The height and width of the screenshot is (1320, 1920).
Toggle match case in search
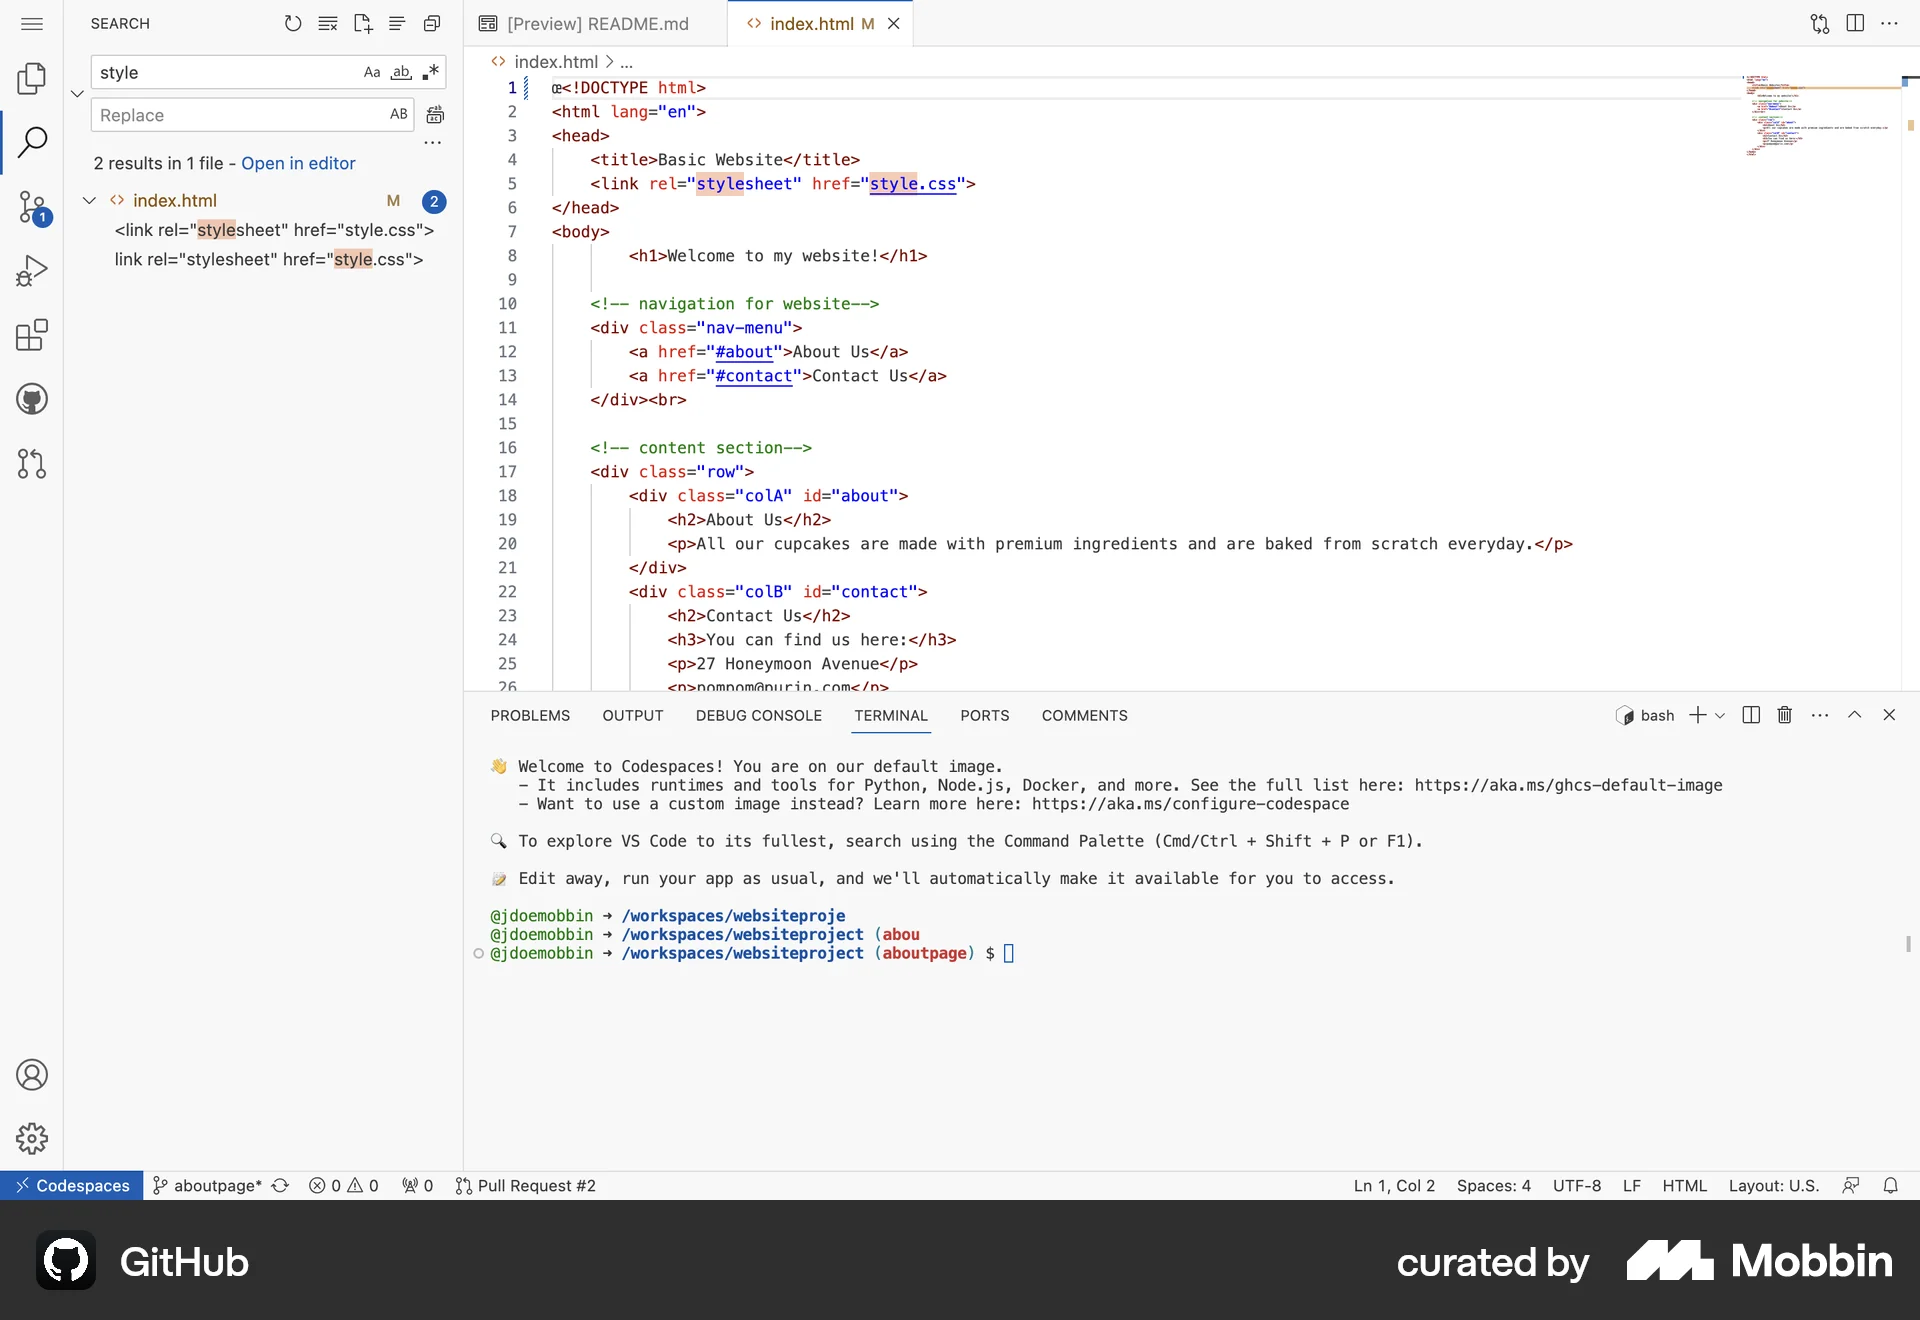[371, 72]
